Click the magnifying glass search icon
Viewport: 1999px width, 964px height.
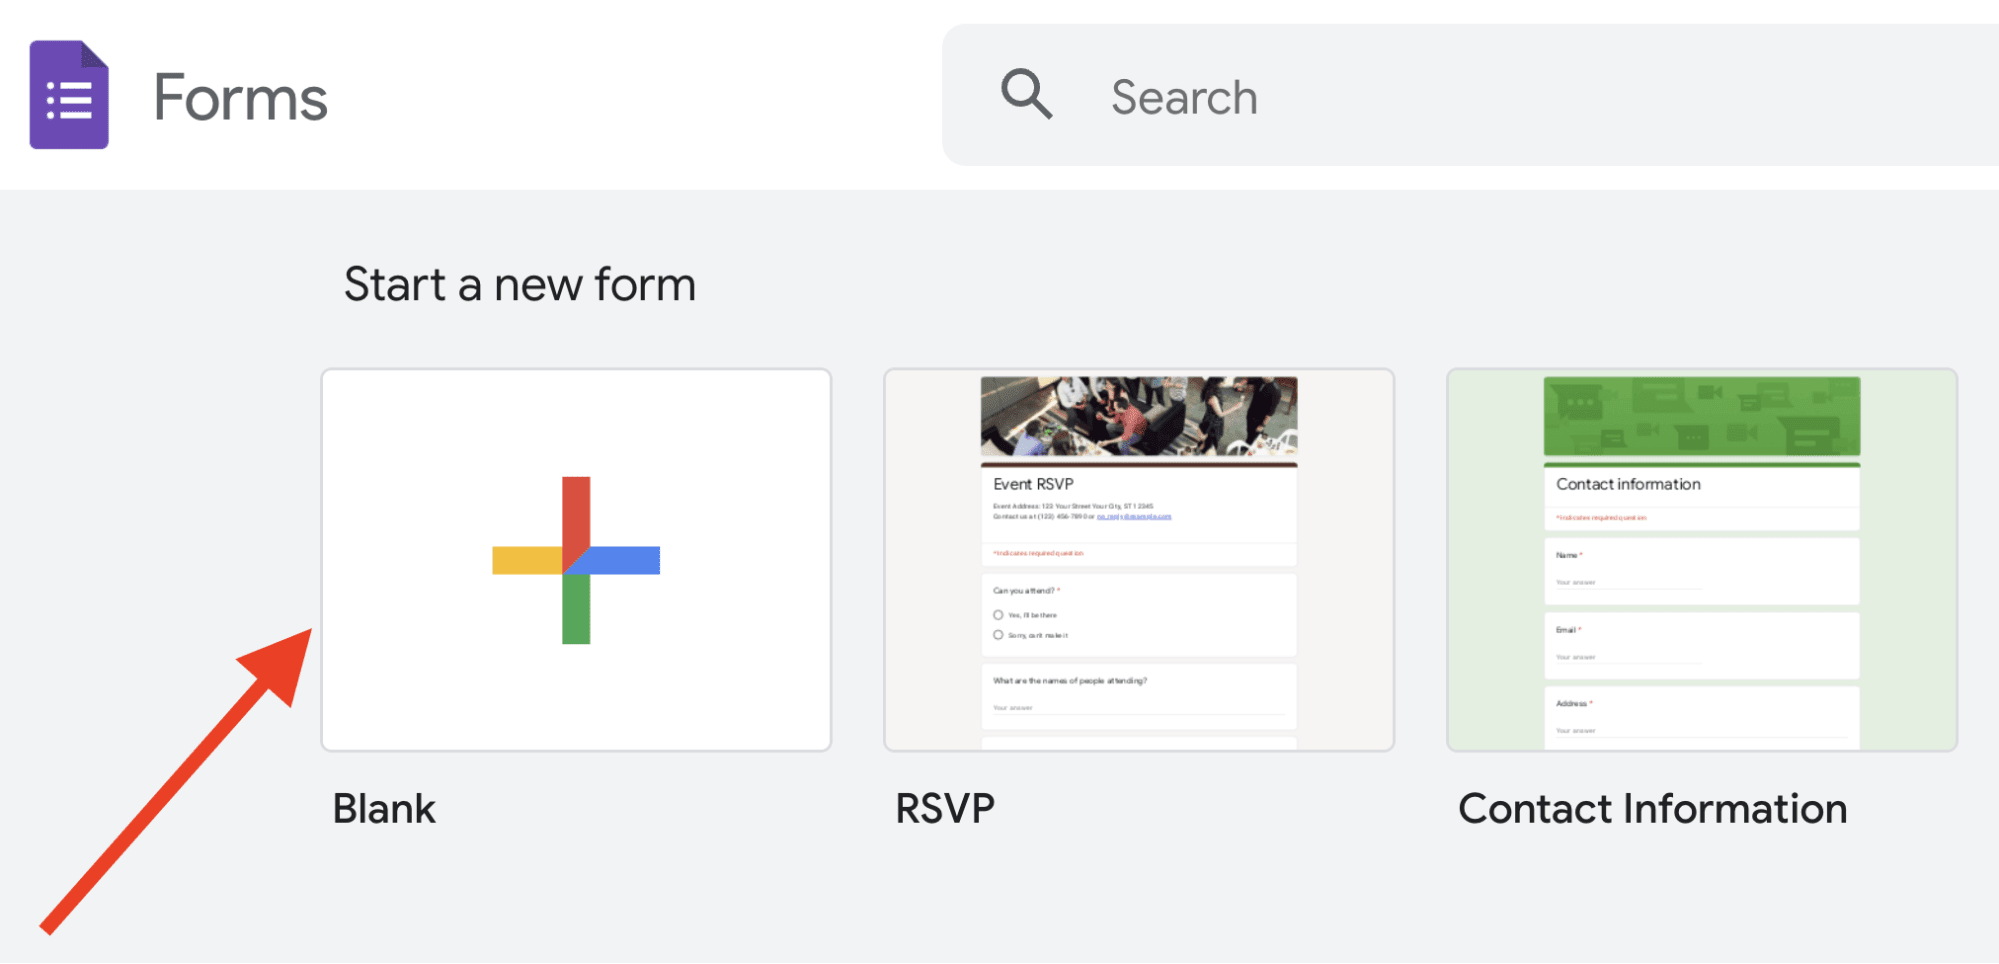(x=1026, y=95)
